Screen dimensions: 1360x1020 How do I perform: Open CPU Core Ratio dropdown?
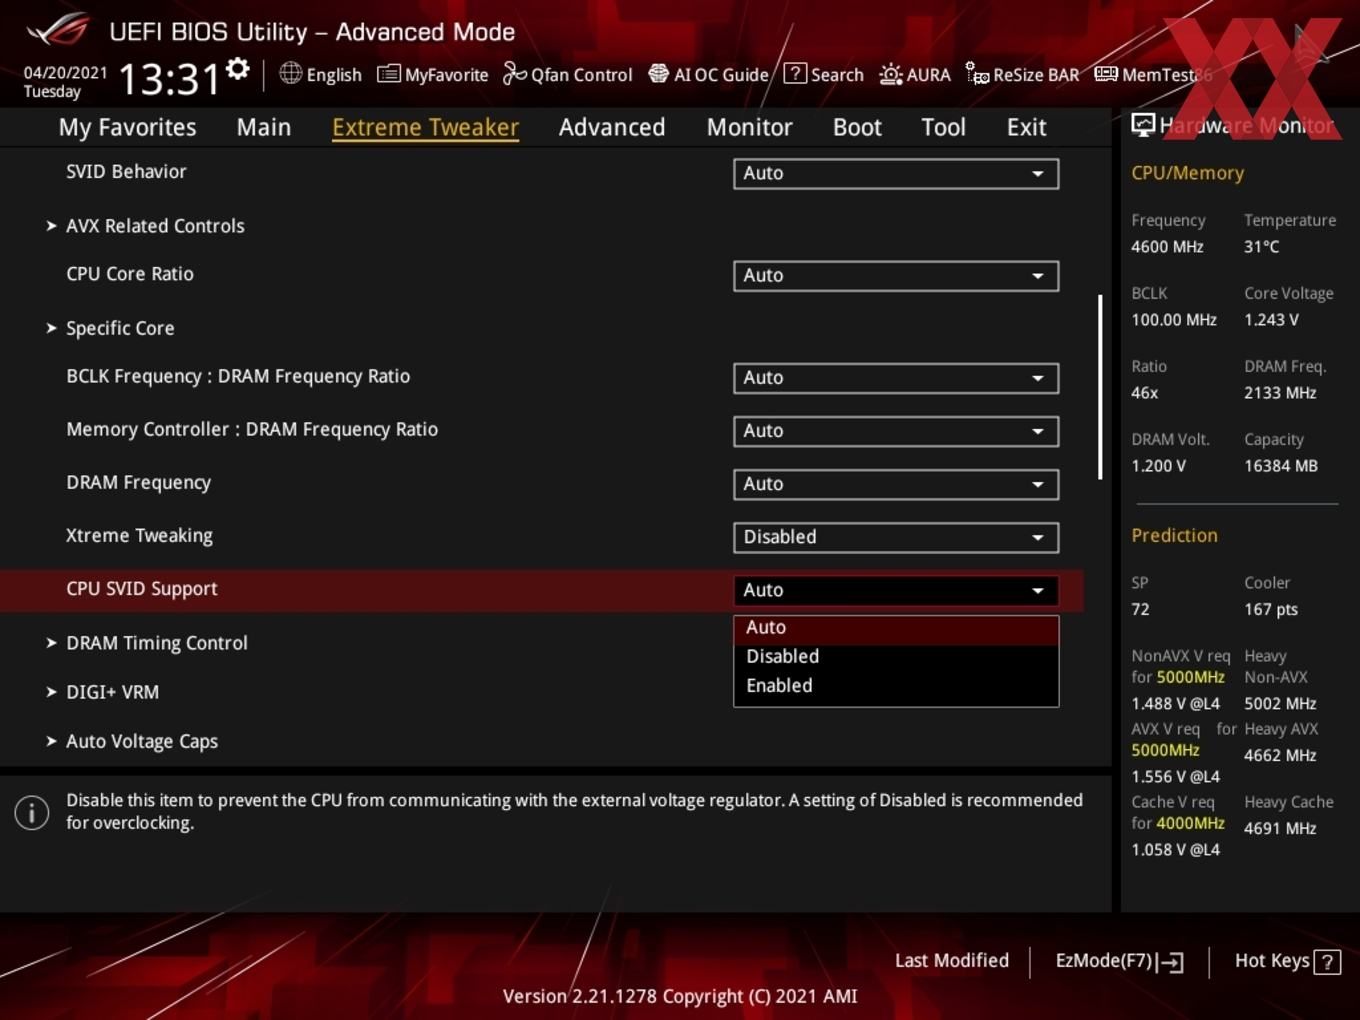[x=896, y=275]
